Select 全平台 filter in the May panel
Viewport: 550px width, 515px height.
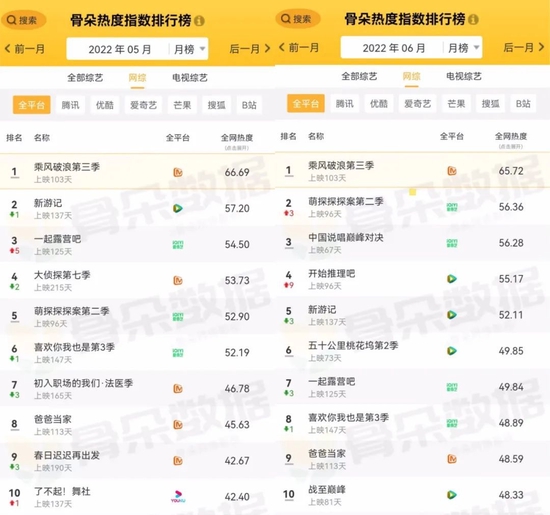pyautogui.click(x=32, y=105)
